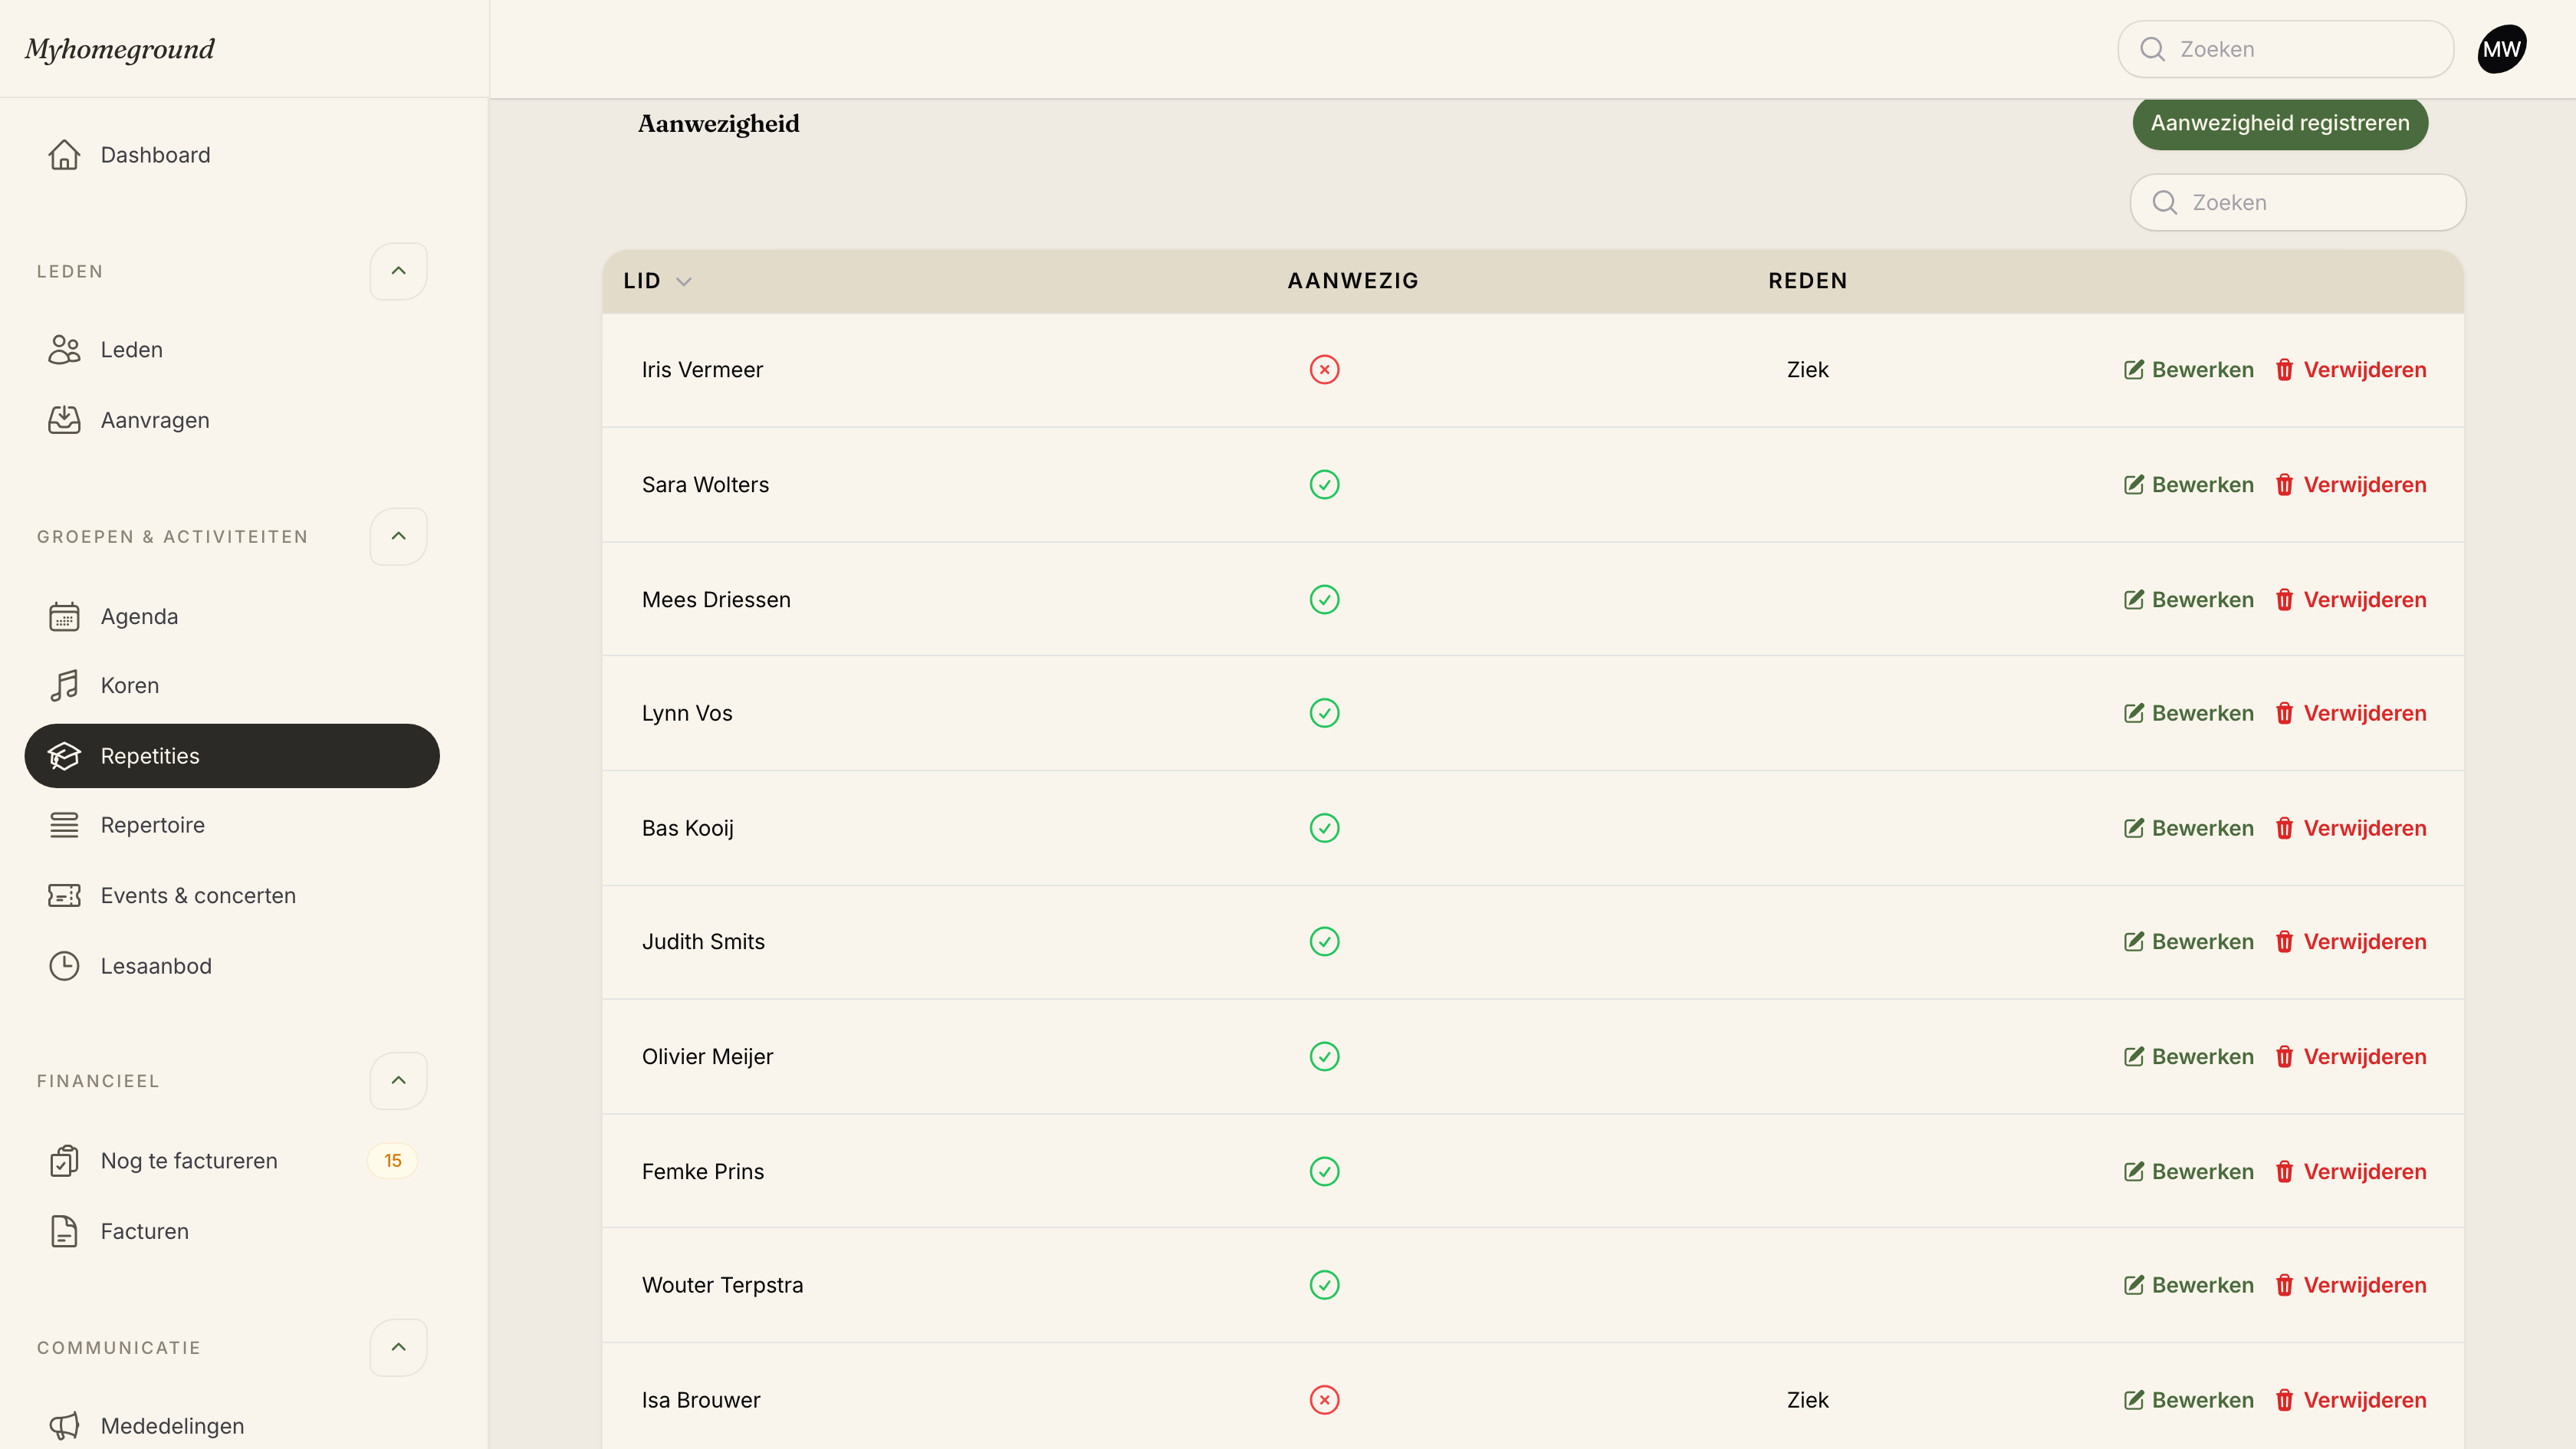Click Isa Brouwer's absent red cross indicator
The width and height of the screenshot is (2576, 1449).
[1324, 1400]
